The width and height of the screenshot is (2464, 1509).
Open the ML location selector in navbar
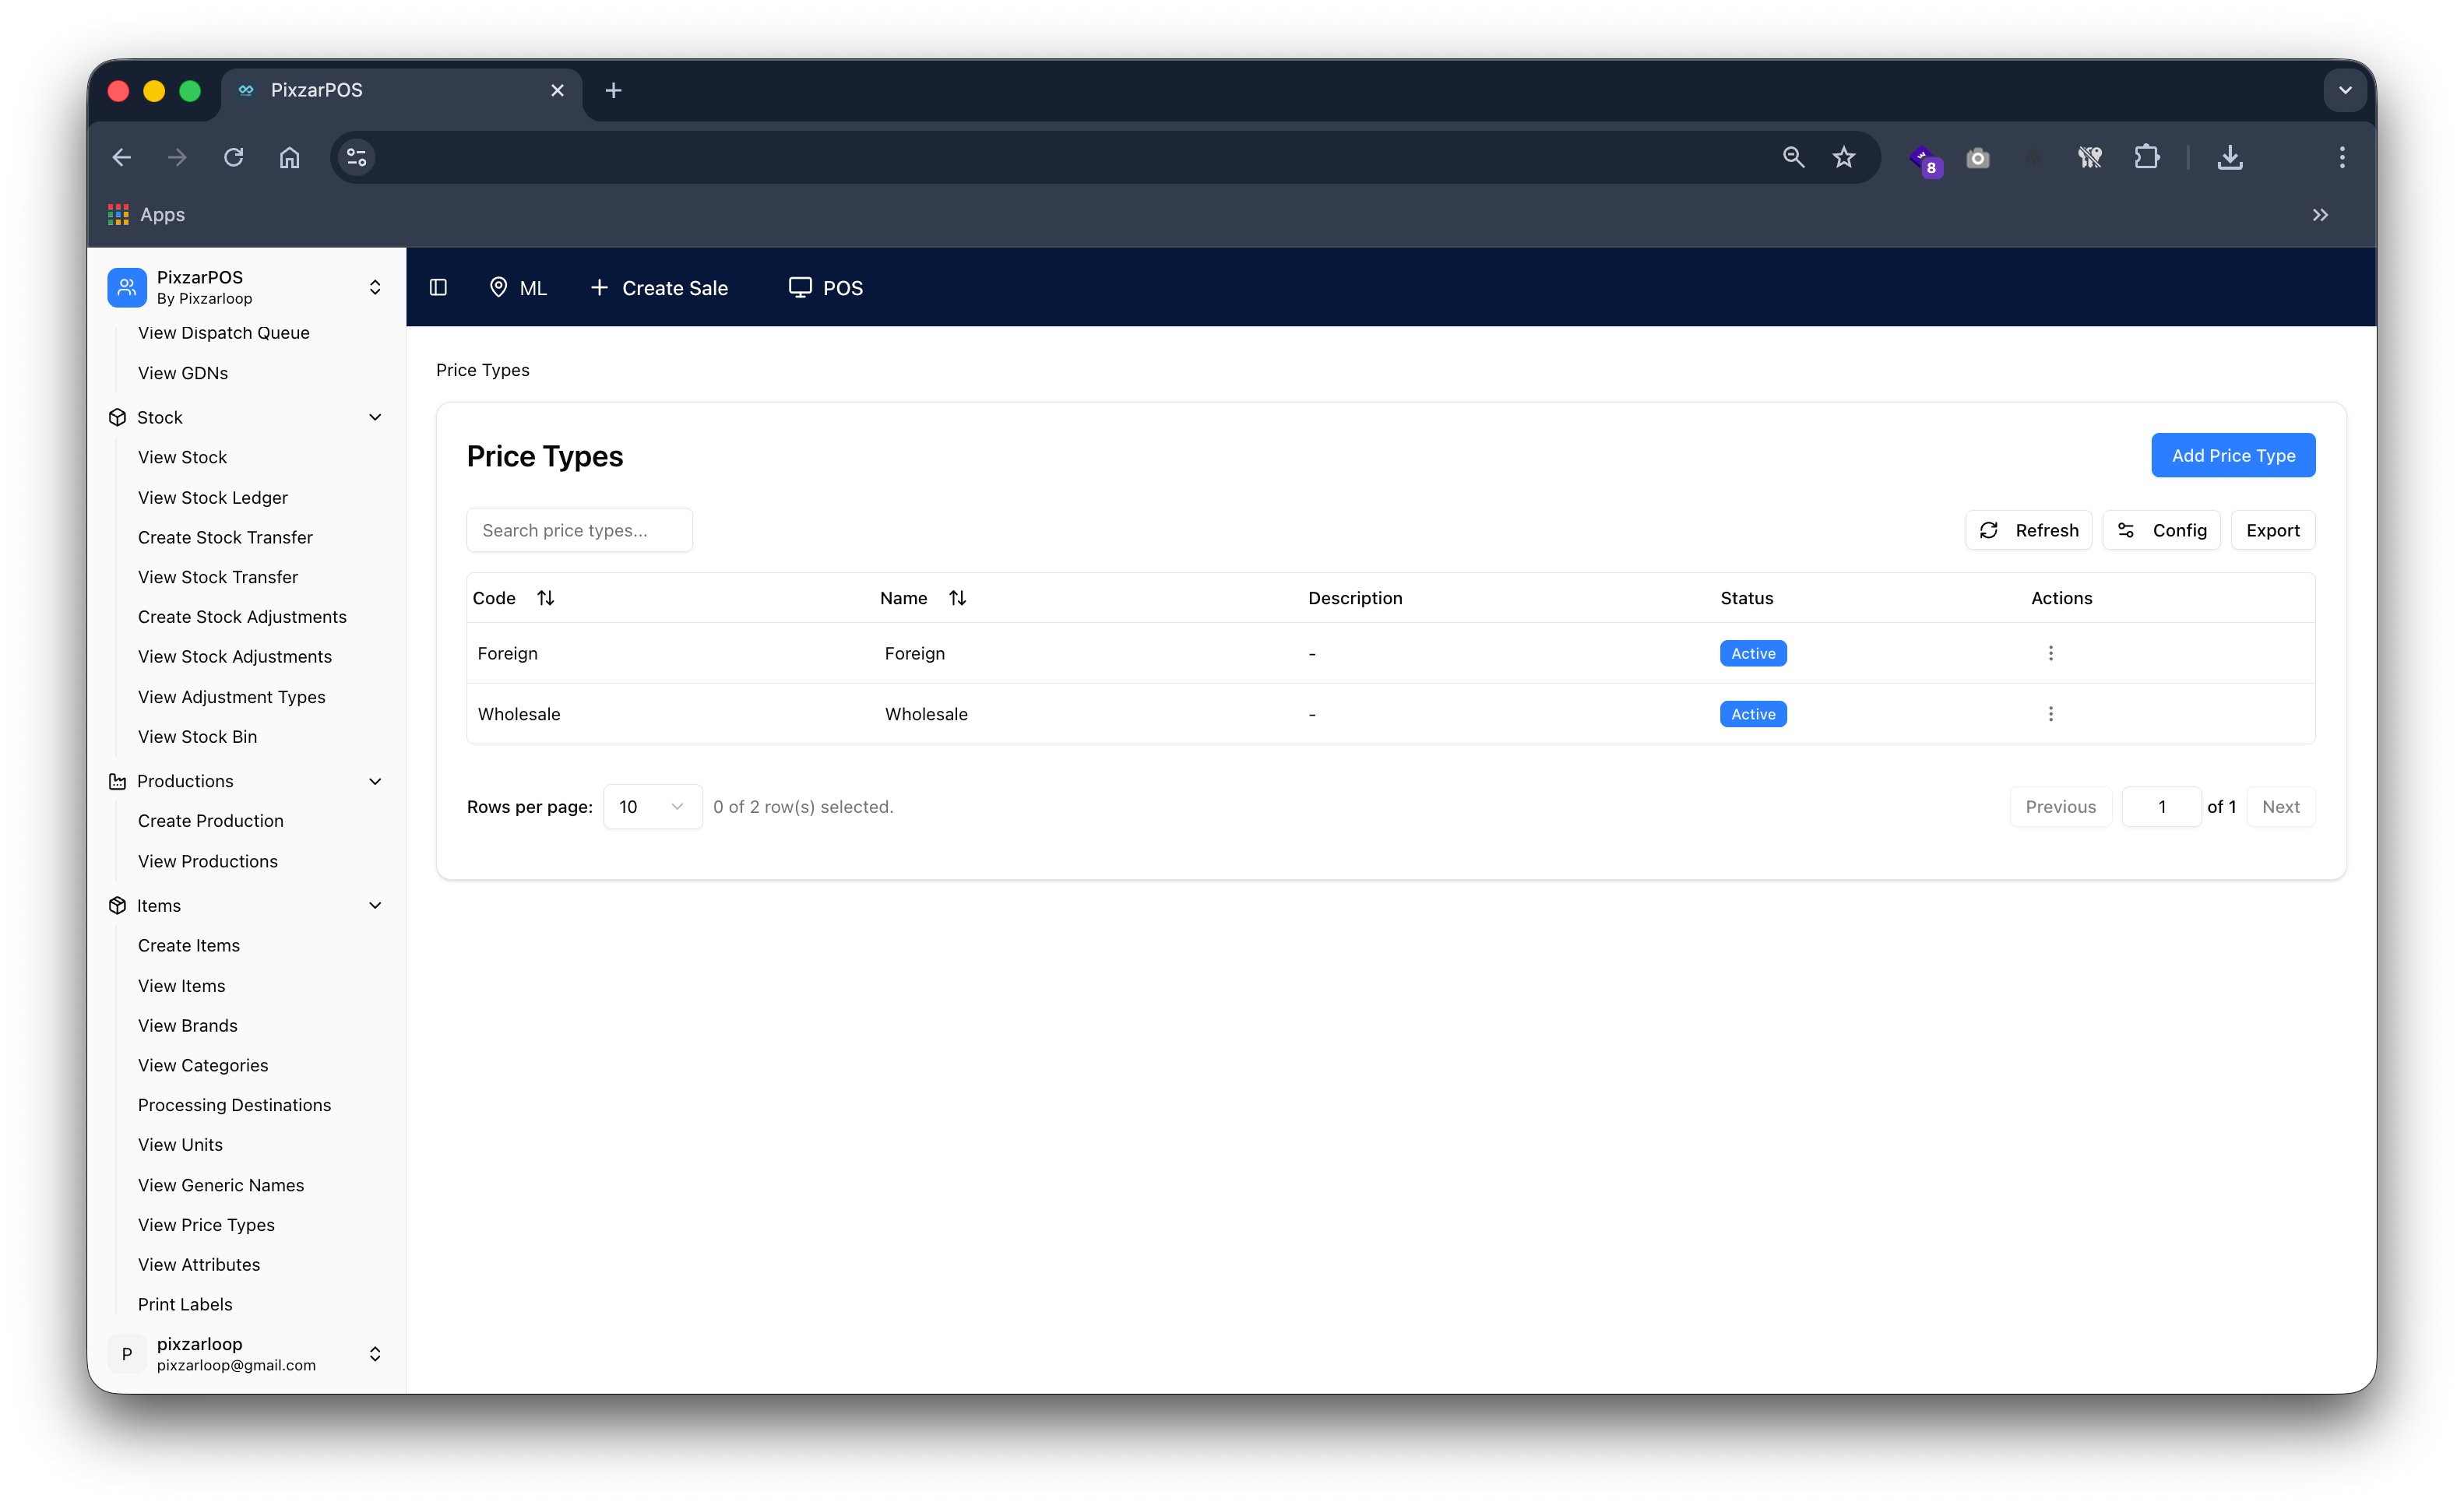(x=518, y=287)
